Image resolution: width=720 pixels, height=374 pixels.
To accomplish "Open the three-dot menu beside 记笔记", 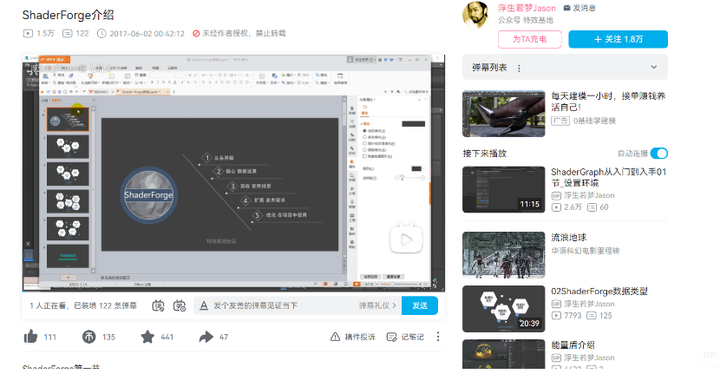I will click(x=438, y=336).
